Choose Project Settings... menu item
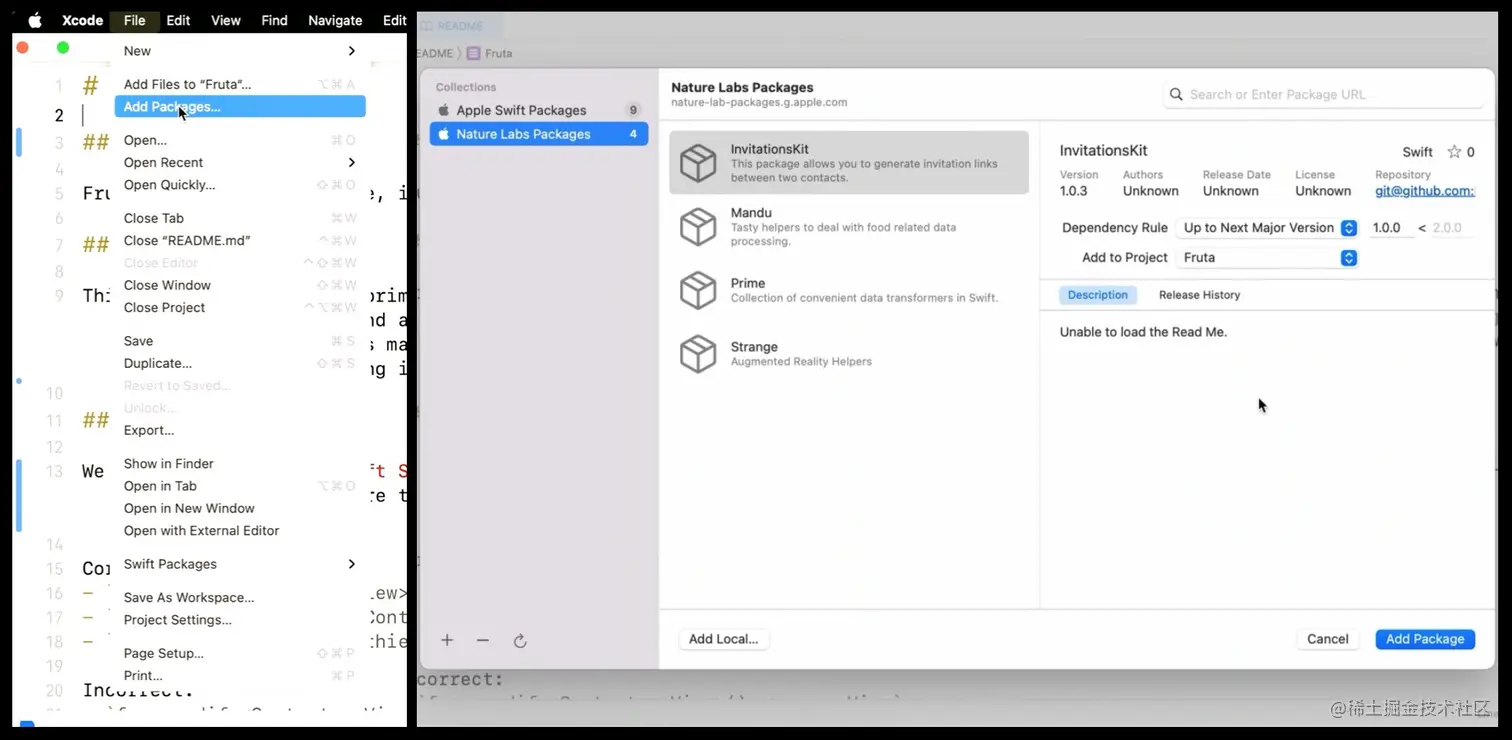 pos(240,620)
